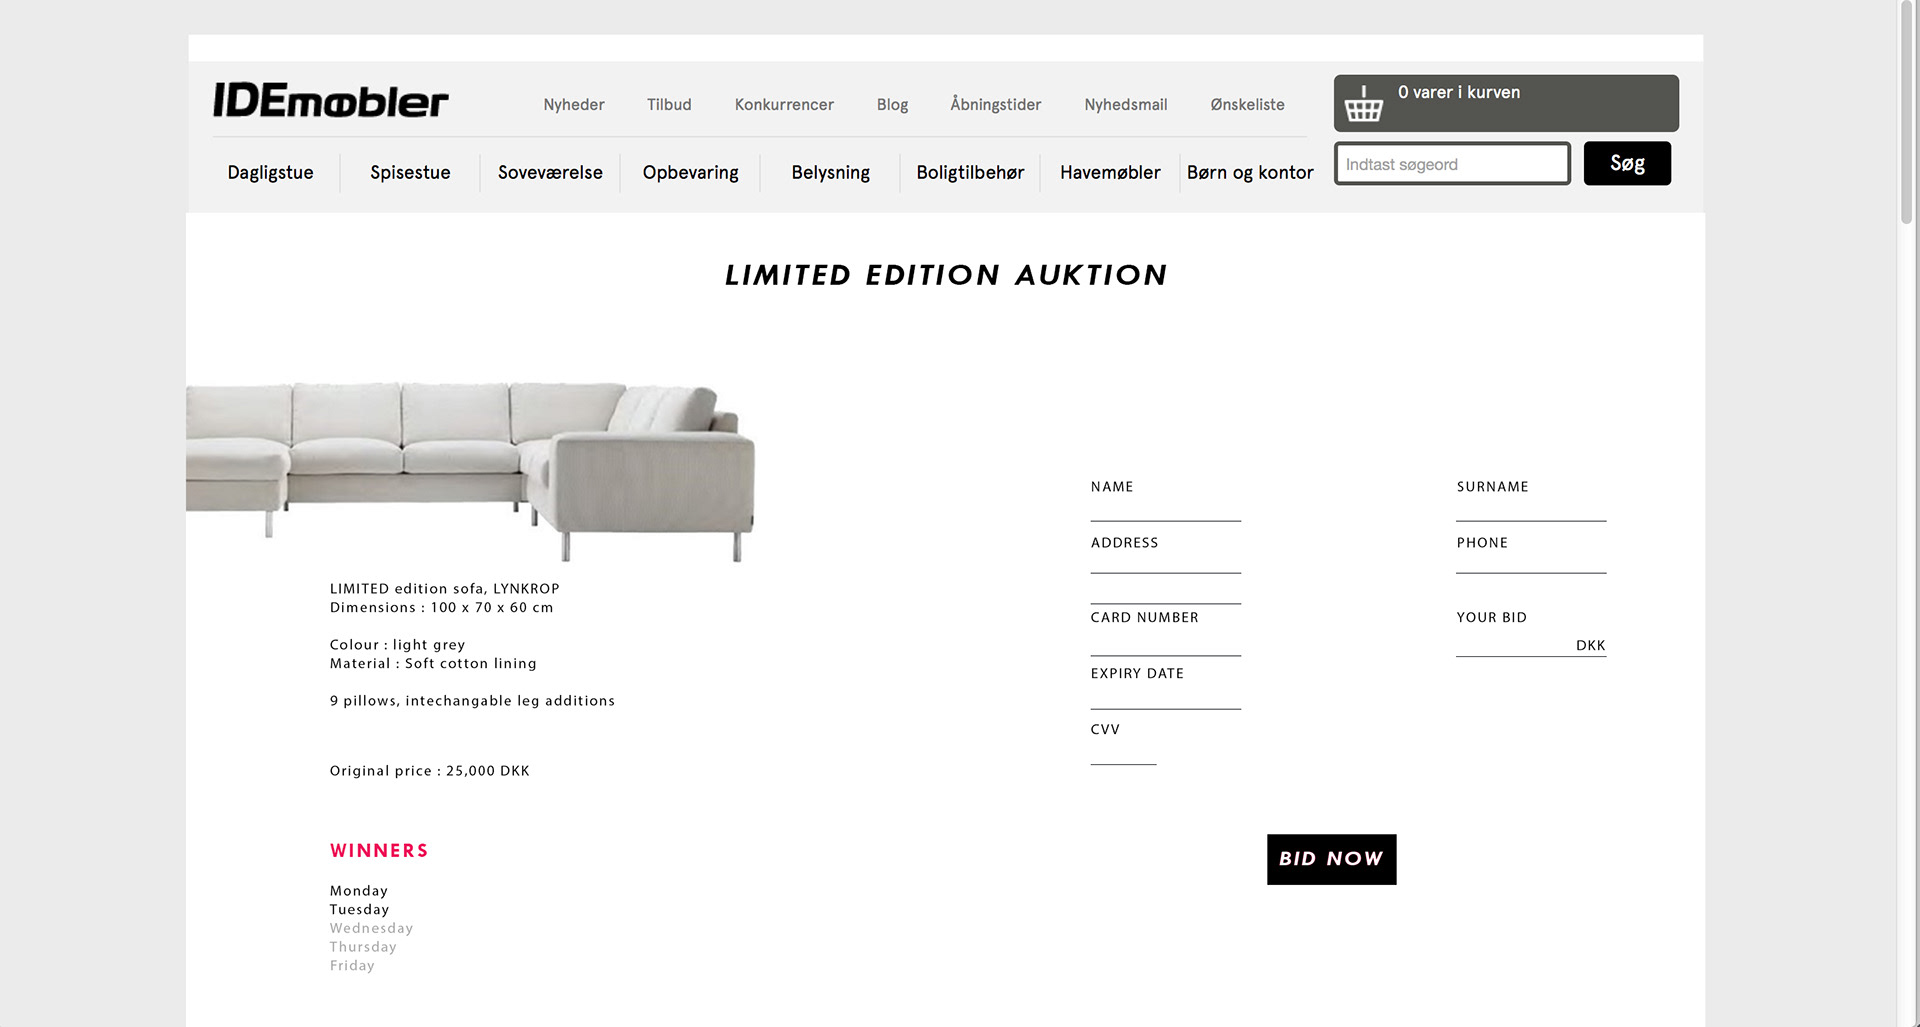Open the Soveværelse category menu
1920x1027 pixels.
coord(550,173)
